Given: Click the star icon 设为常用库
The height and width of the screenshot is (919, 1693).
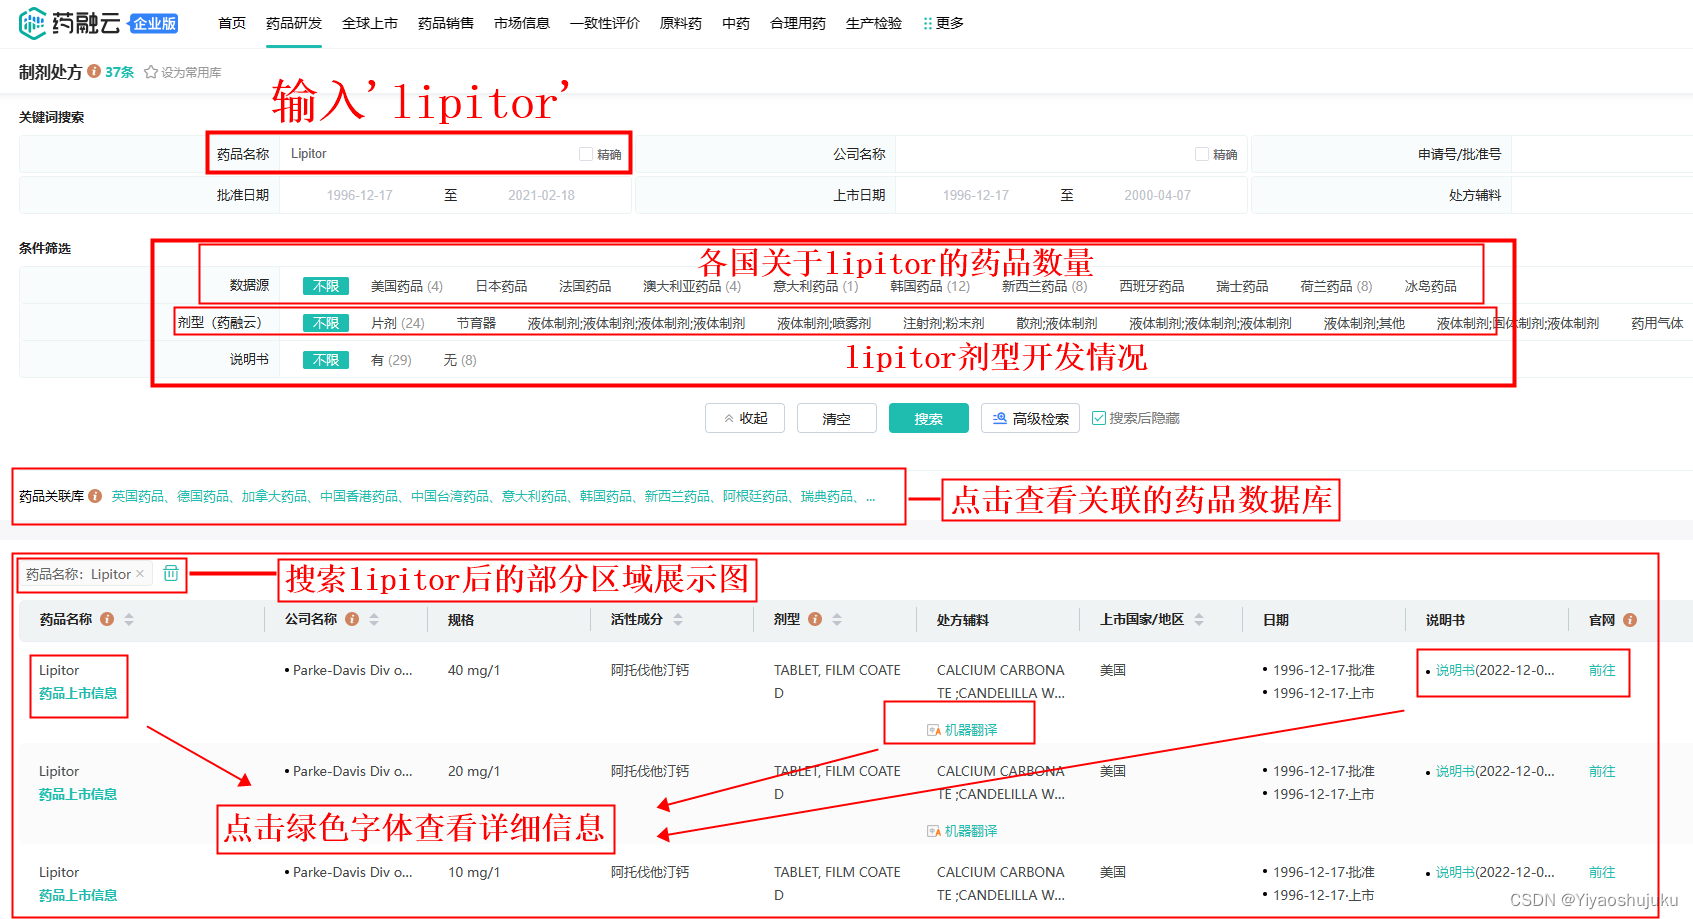Looking at the screenshot, I should (151, 72).
